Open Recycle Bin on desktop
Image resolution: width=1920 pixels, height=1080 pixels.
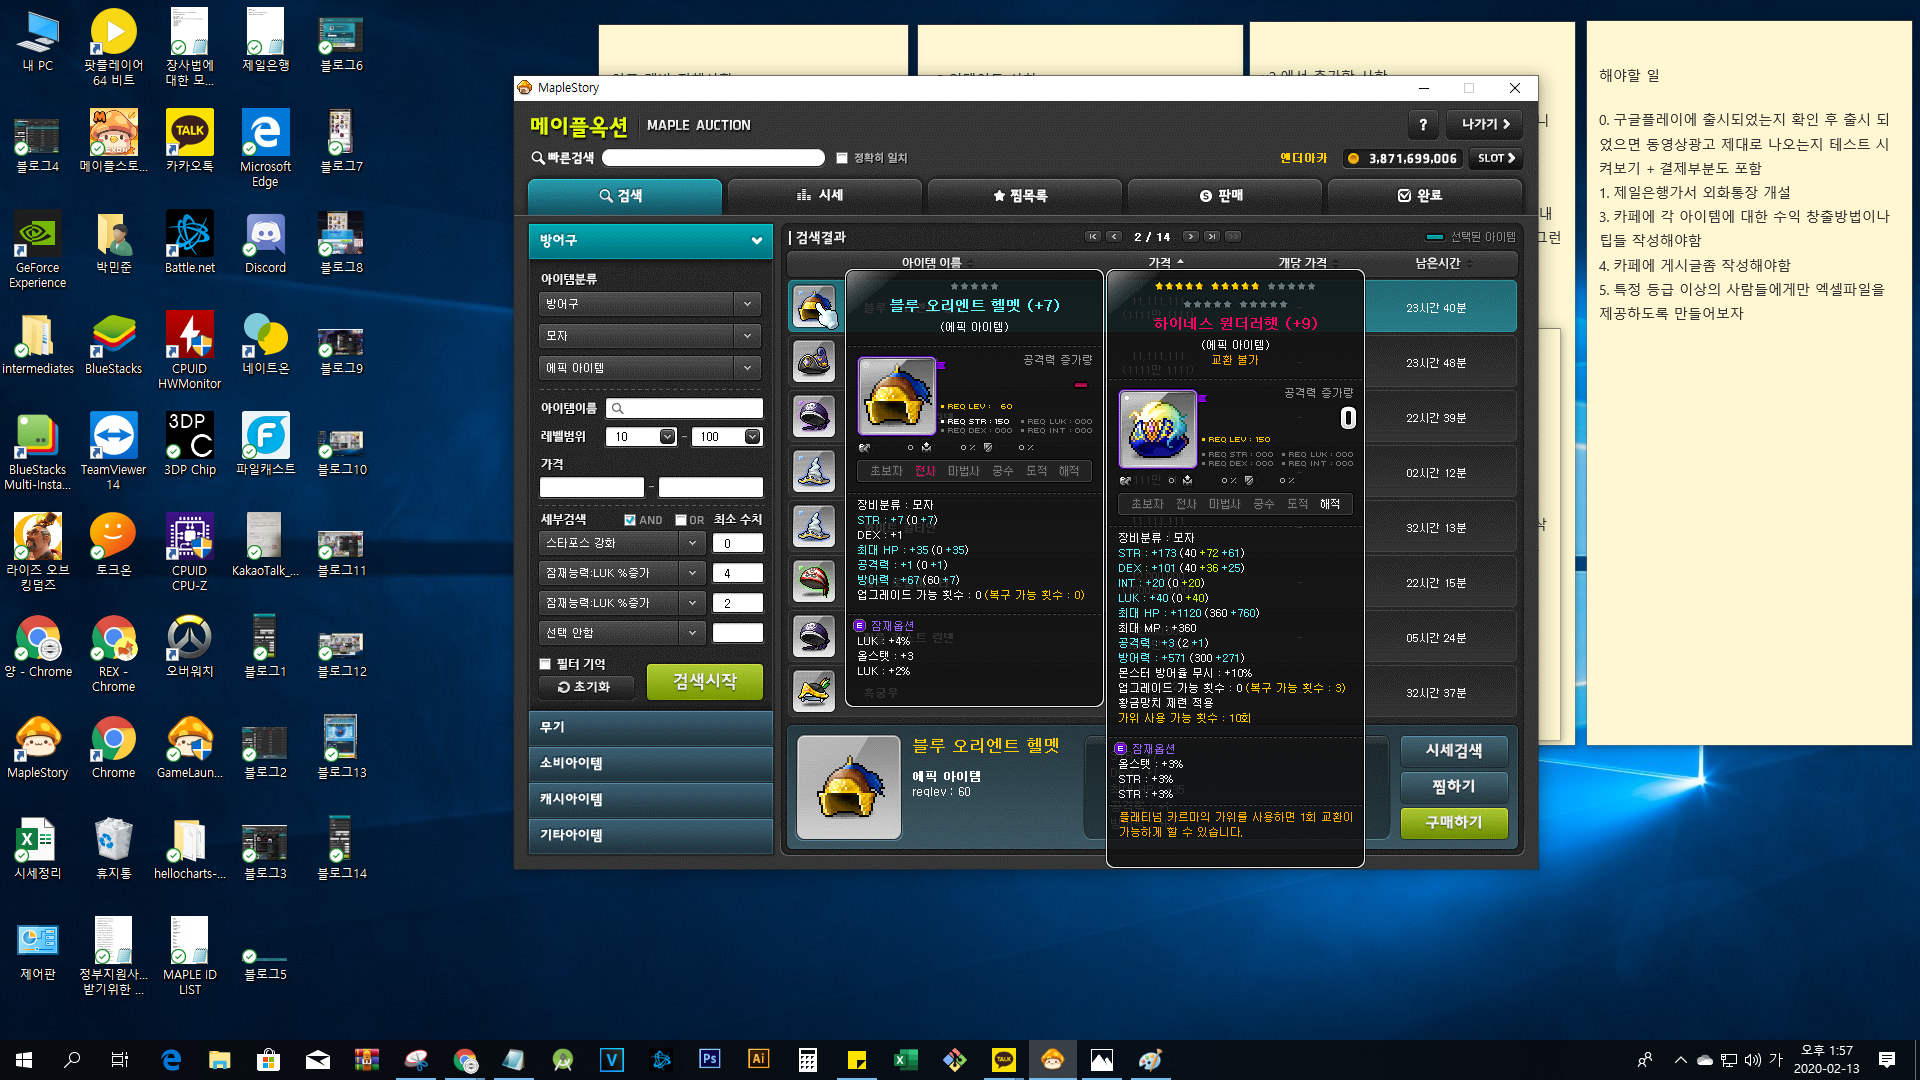(x=114, y=848)
